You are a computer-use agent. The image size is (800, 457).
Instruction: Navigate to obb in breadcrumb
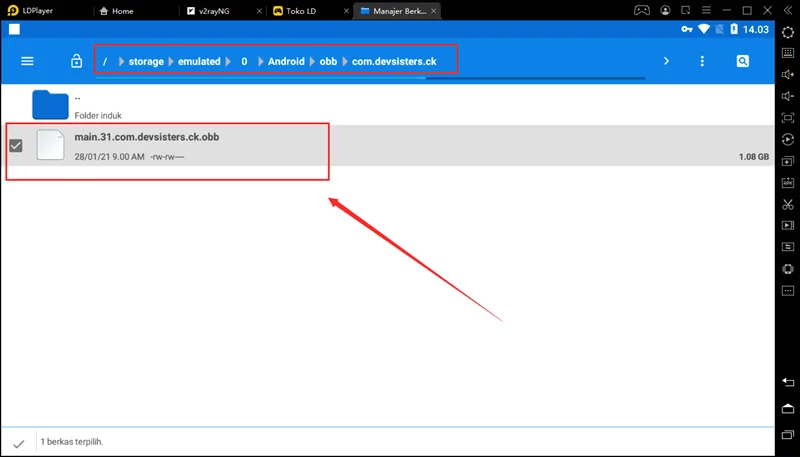point(328,61)
